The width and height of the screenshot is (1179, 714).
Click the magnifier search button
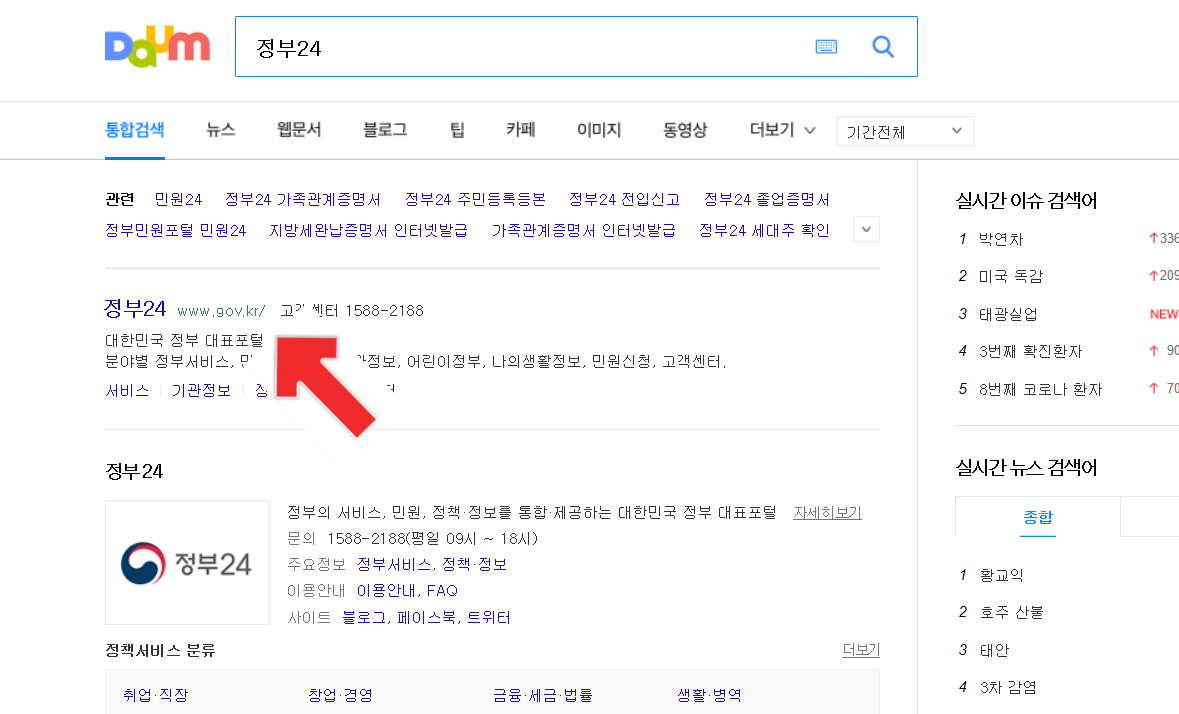(883, 47)
